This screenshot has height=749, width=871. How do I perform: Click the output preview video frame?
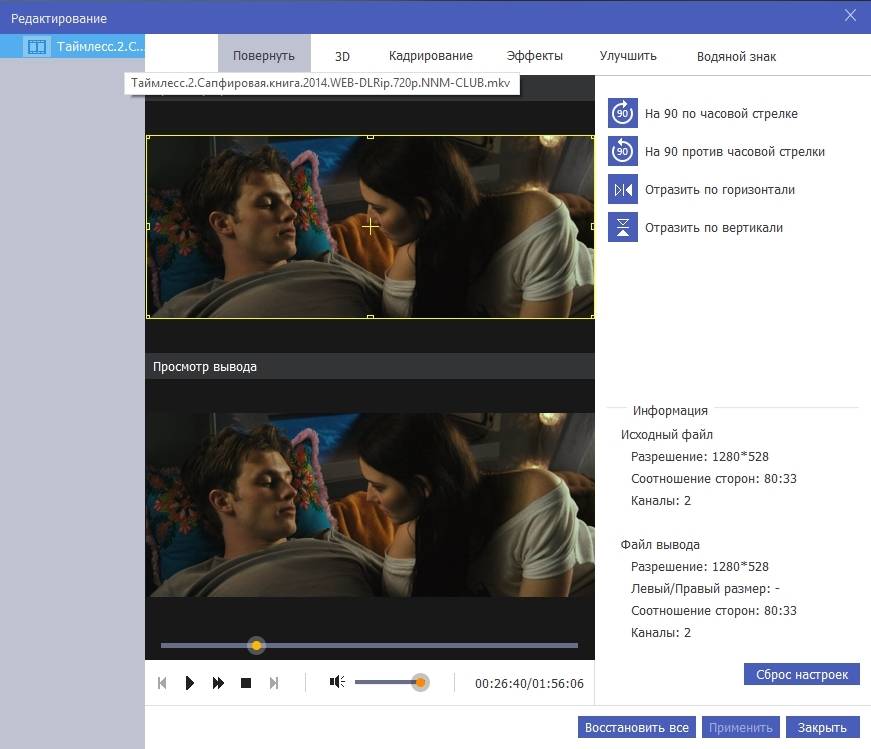point(370,505)
